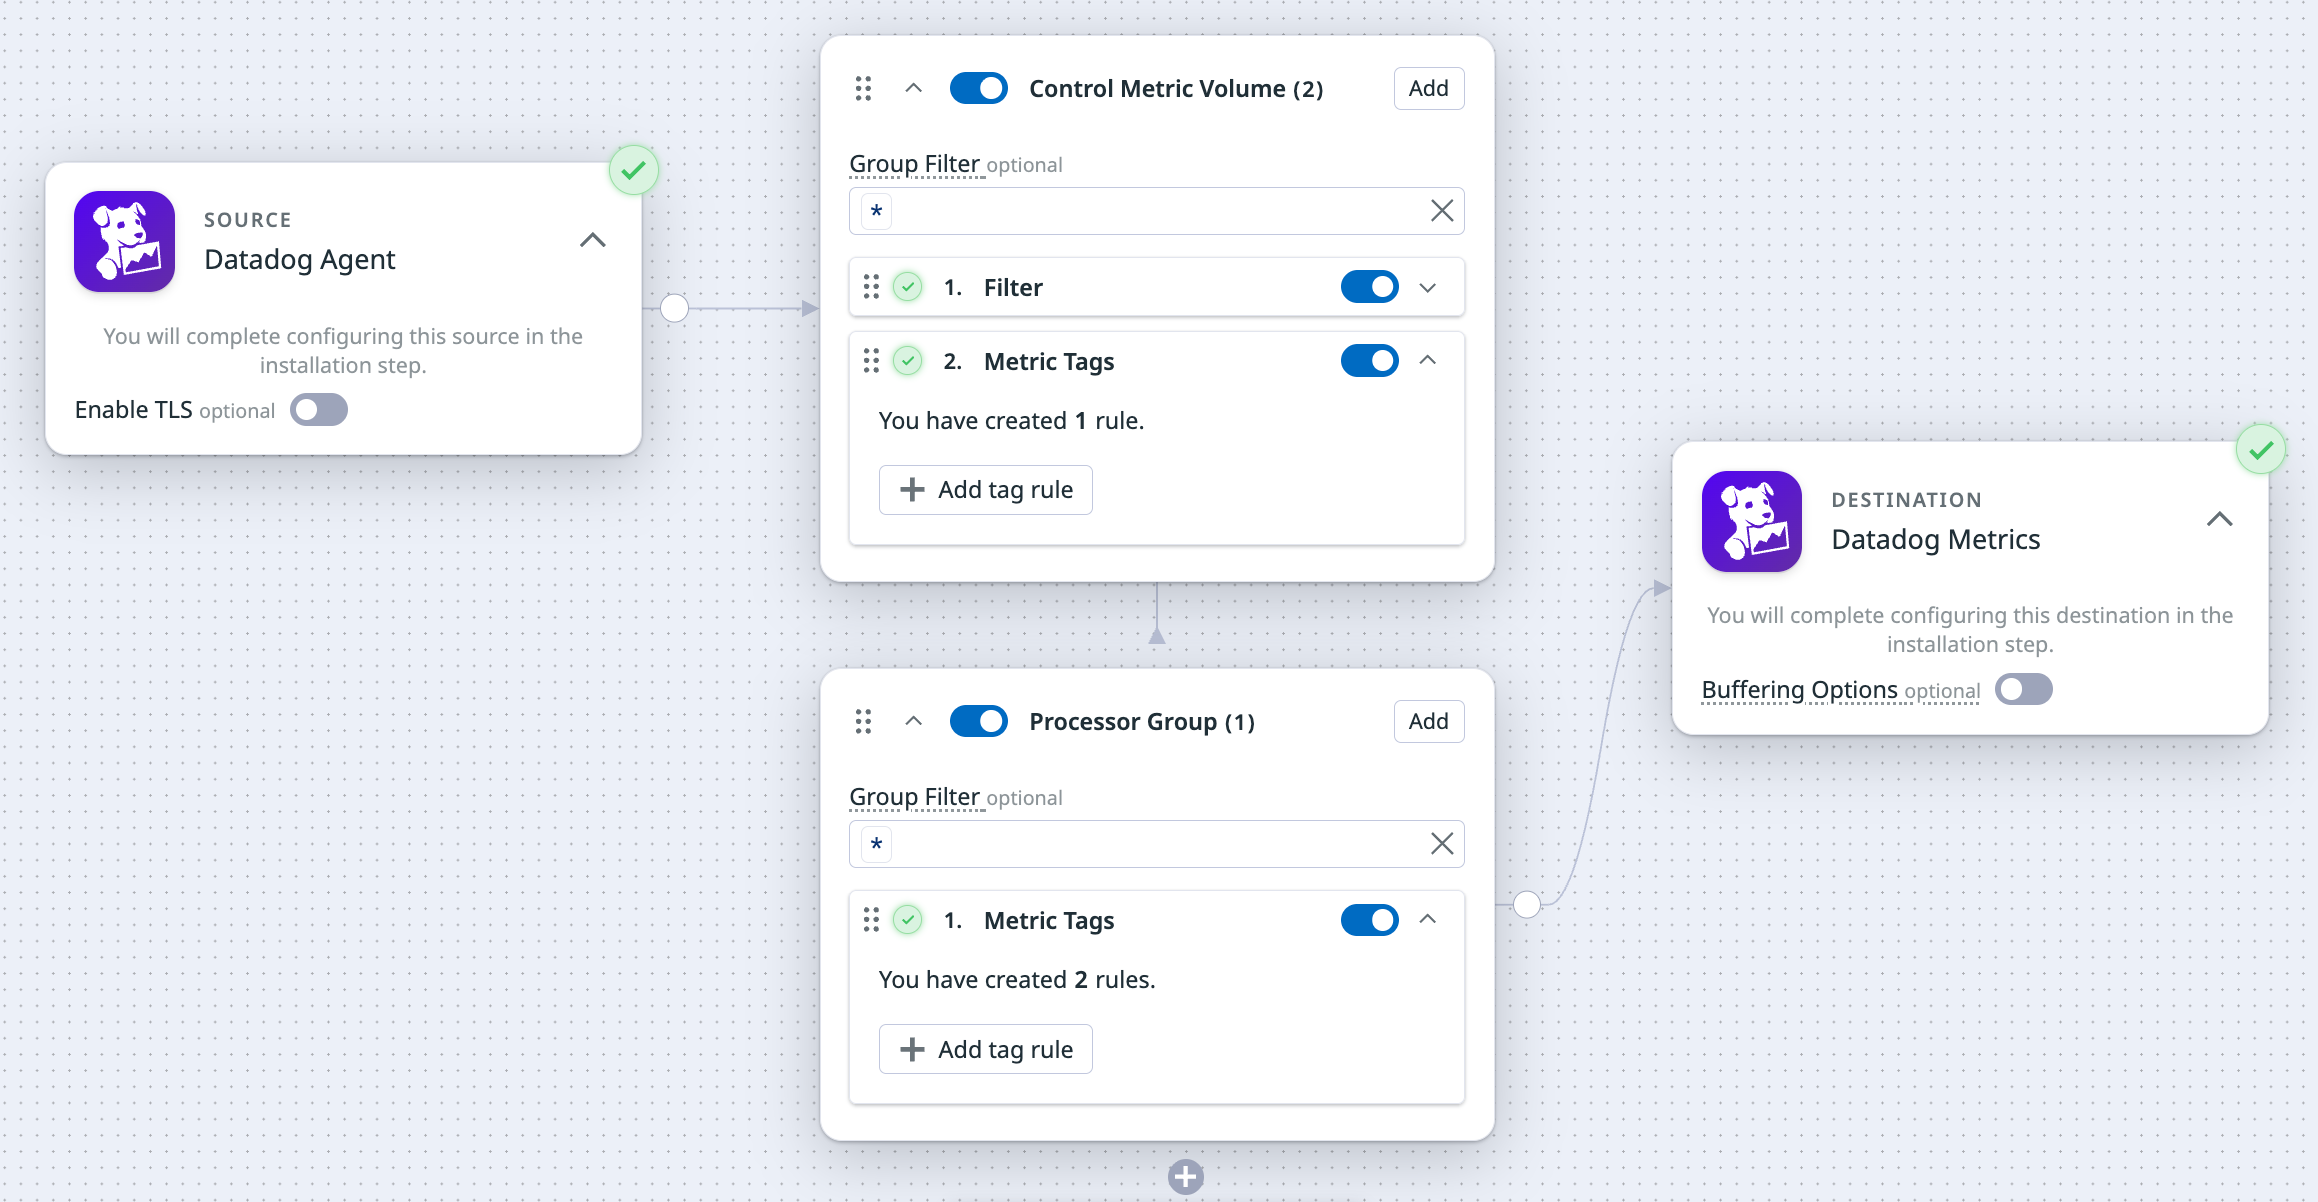
Task: Turn on Buffering Options toggle
Action: (x=2023, y=689)
